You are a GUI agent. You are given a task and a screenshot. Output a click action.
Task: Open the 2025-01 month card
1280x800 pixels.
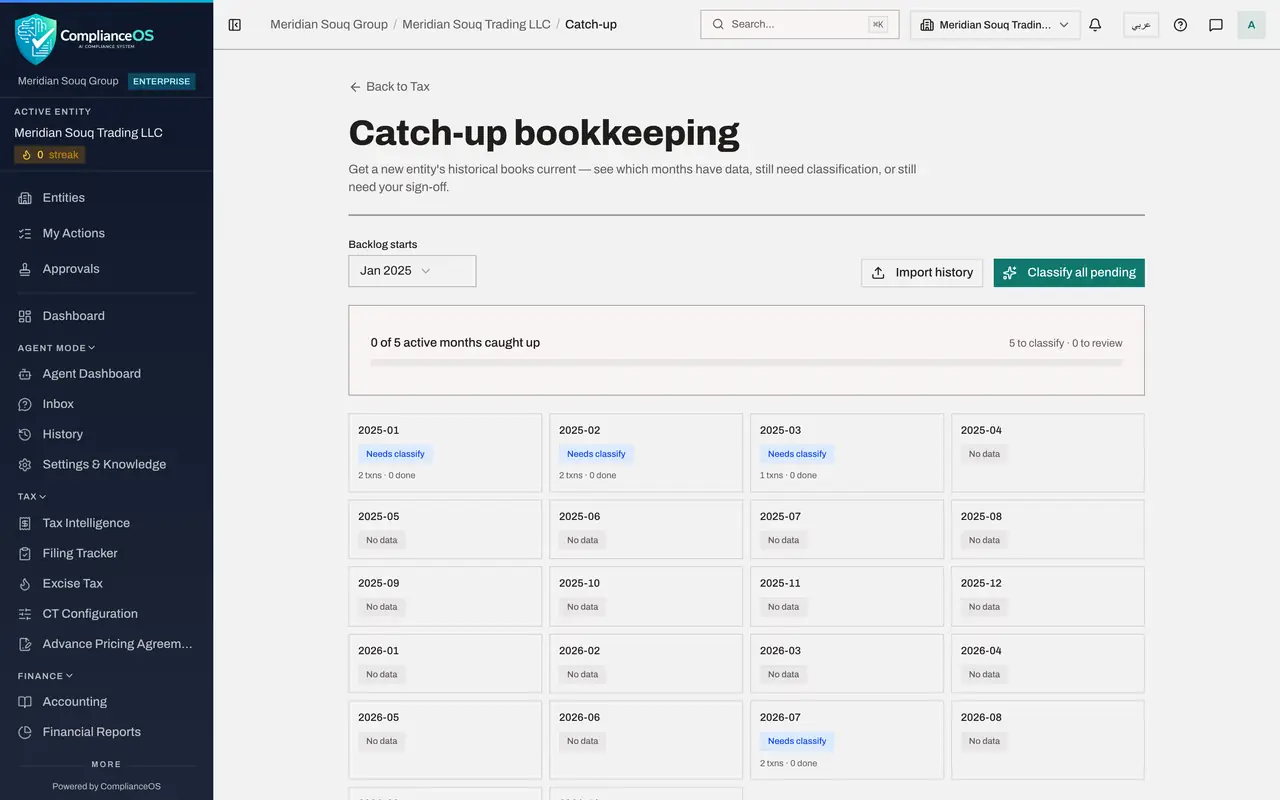click(x=445, y=453)
